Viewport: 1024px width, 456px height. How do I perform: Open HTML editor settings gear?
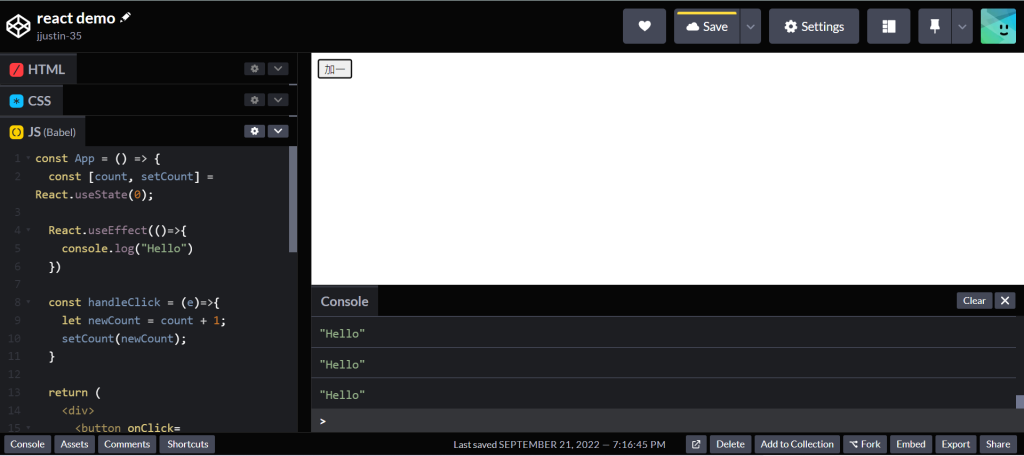point(255,69)
